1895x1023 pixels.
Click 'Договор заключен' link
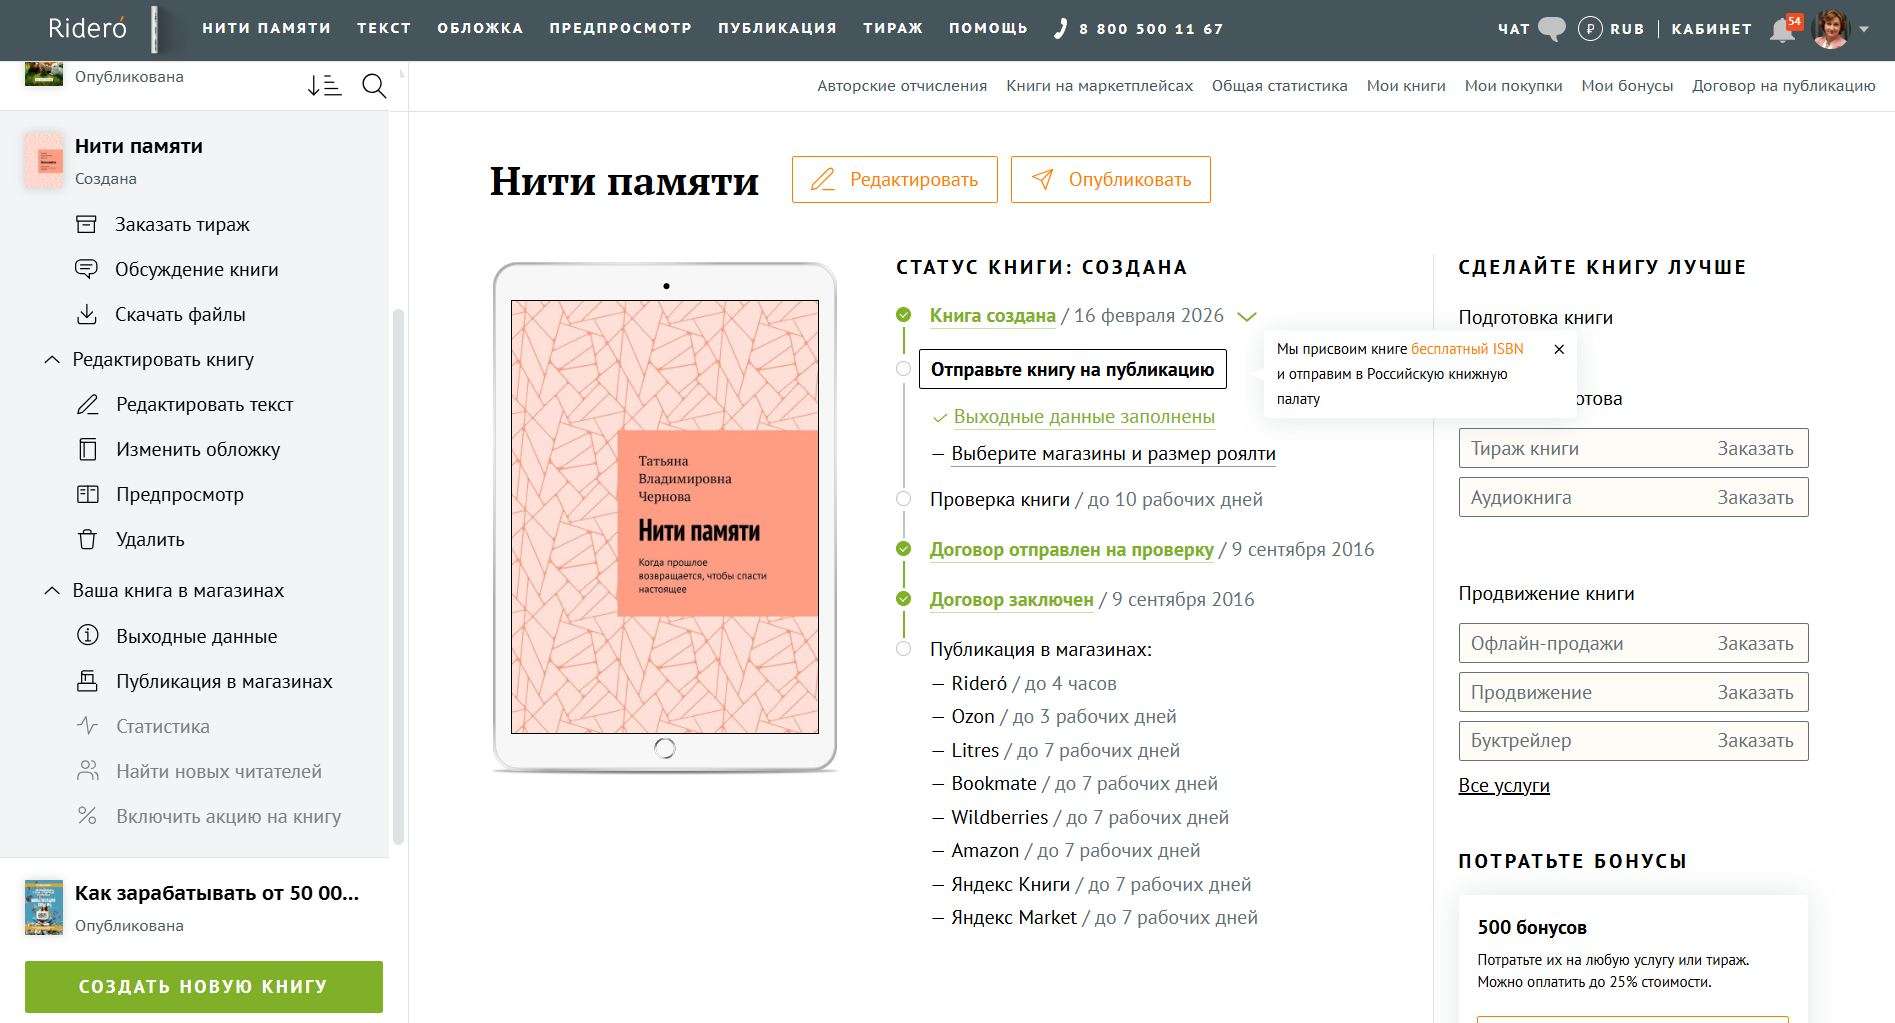pyautogui.click(x=1011, y=599)
